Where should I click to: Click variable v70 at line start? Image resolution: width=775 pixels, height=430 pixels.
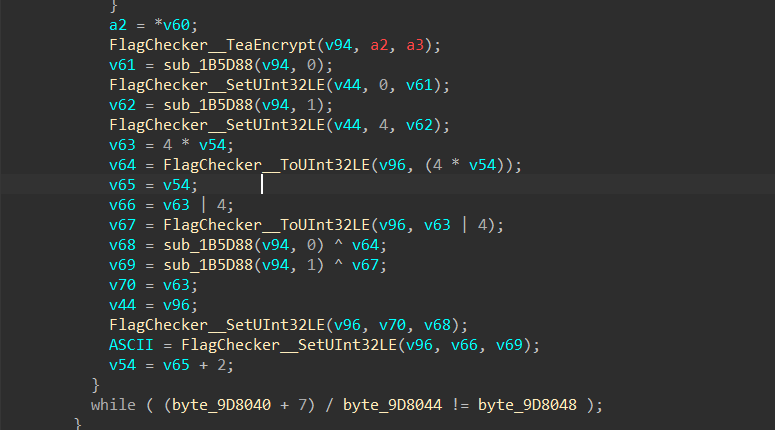(121, 284)
